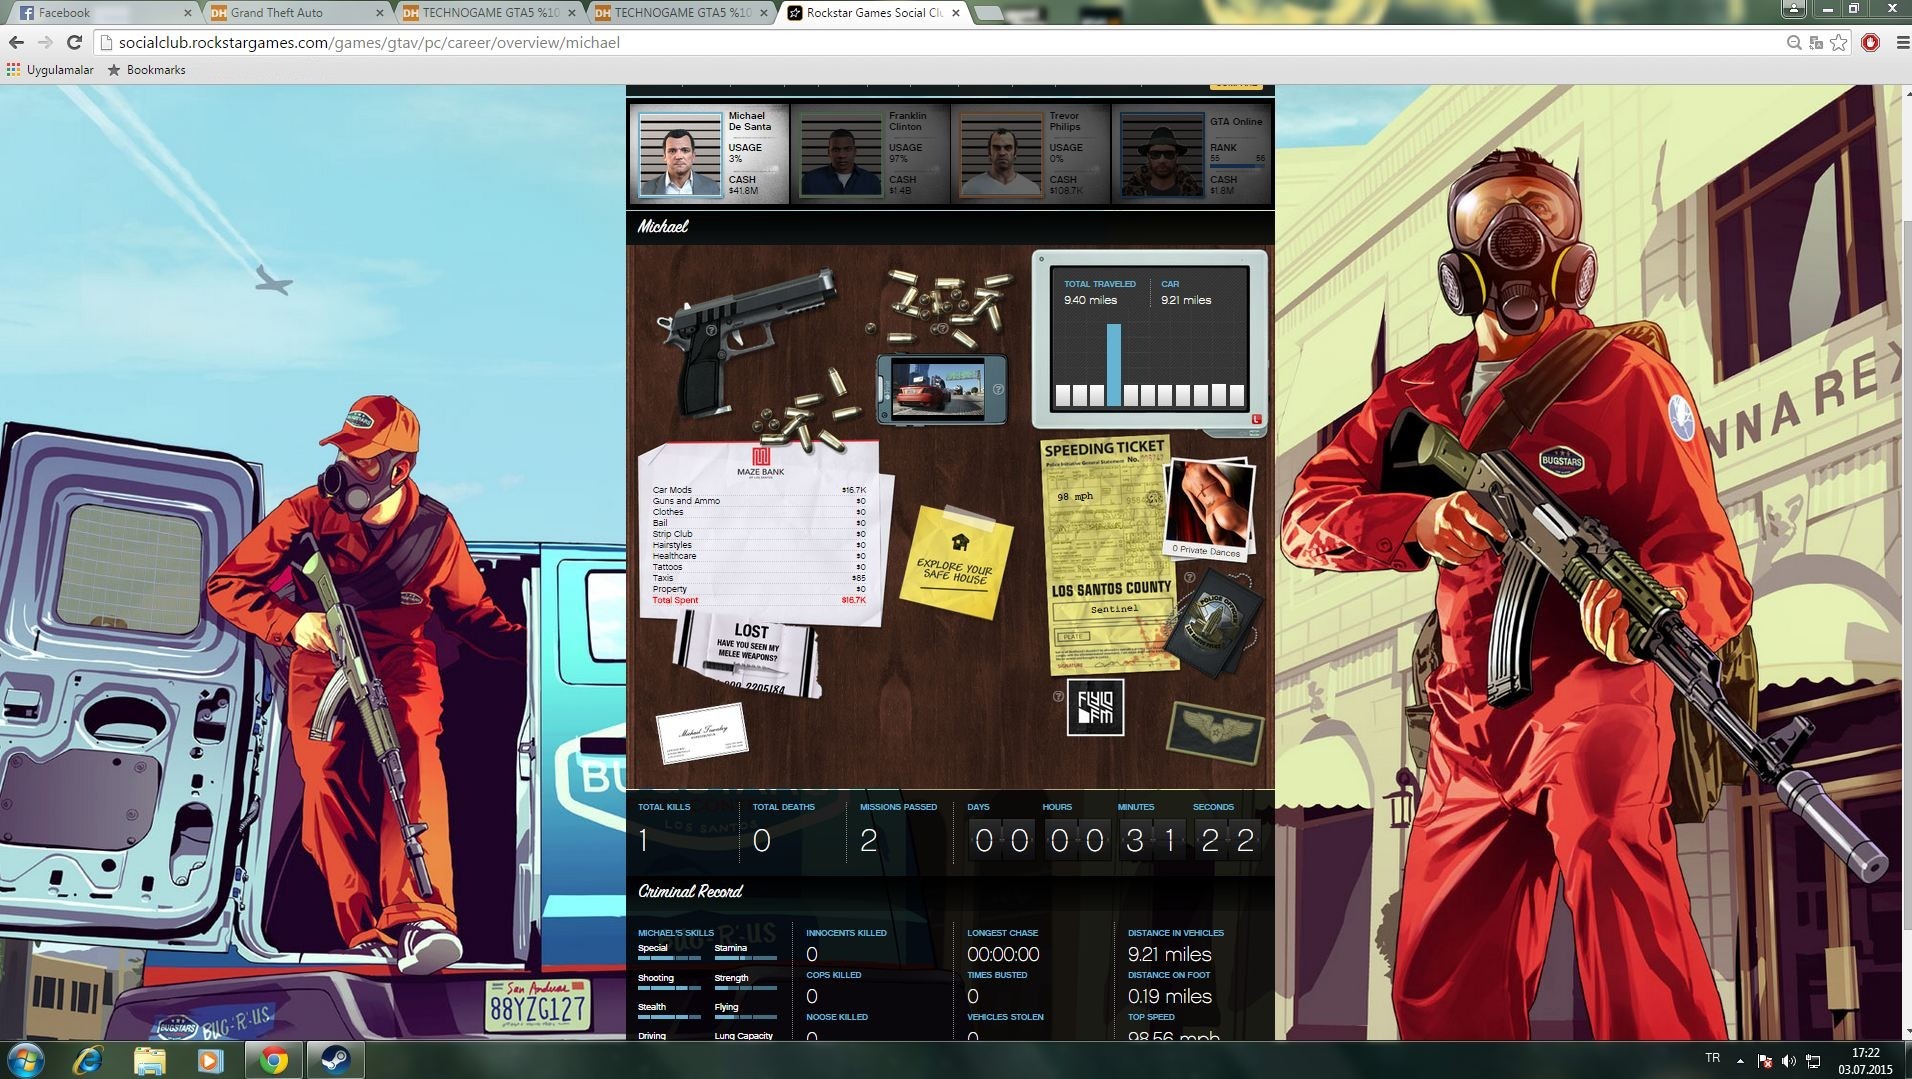
Task: Click the Chrome user profile button
Action: [x=1793, y=8]
